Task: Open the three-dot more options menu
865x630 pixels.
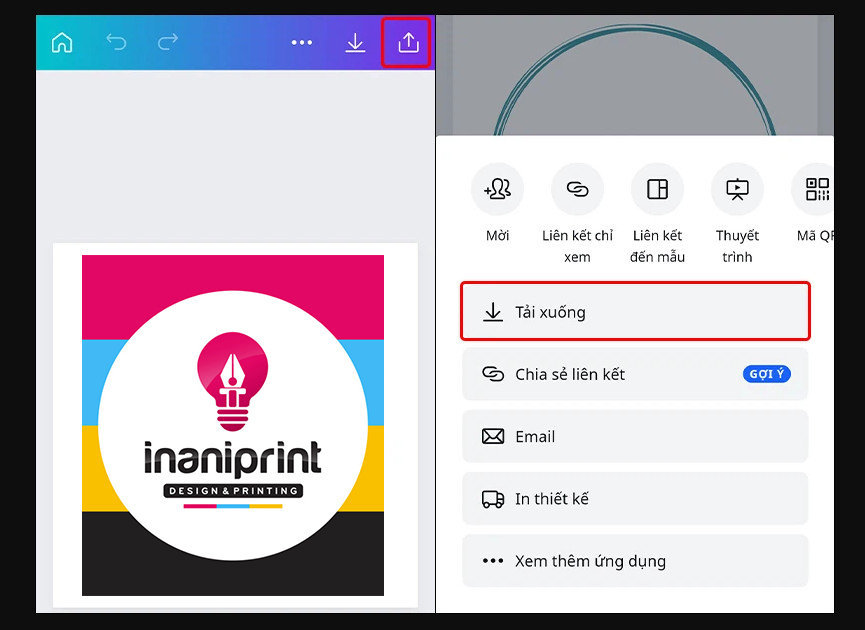Action: [x=302, y=42]
